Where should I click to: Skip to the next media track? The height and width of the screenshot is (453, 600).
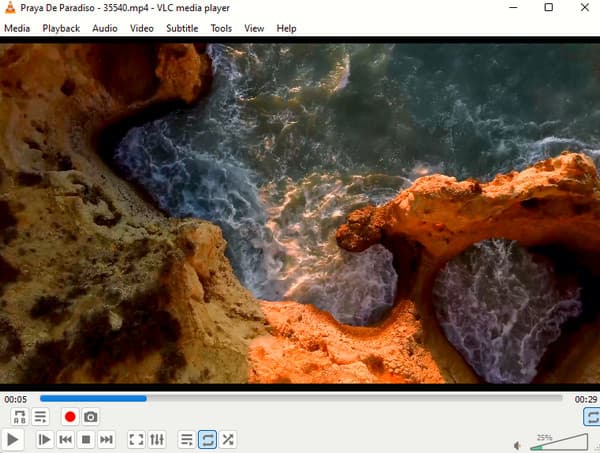(x=106, y=440)
